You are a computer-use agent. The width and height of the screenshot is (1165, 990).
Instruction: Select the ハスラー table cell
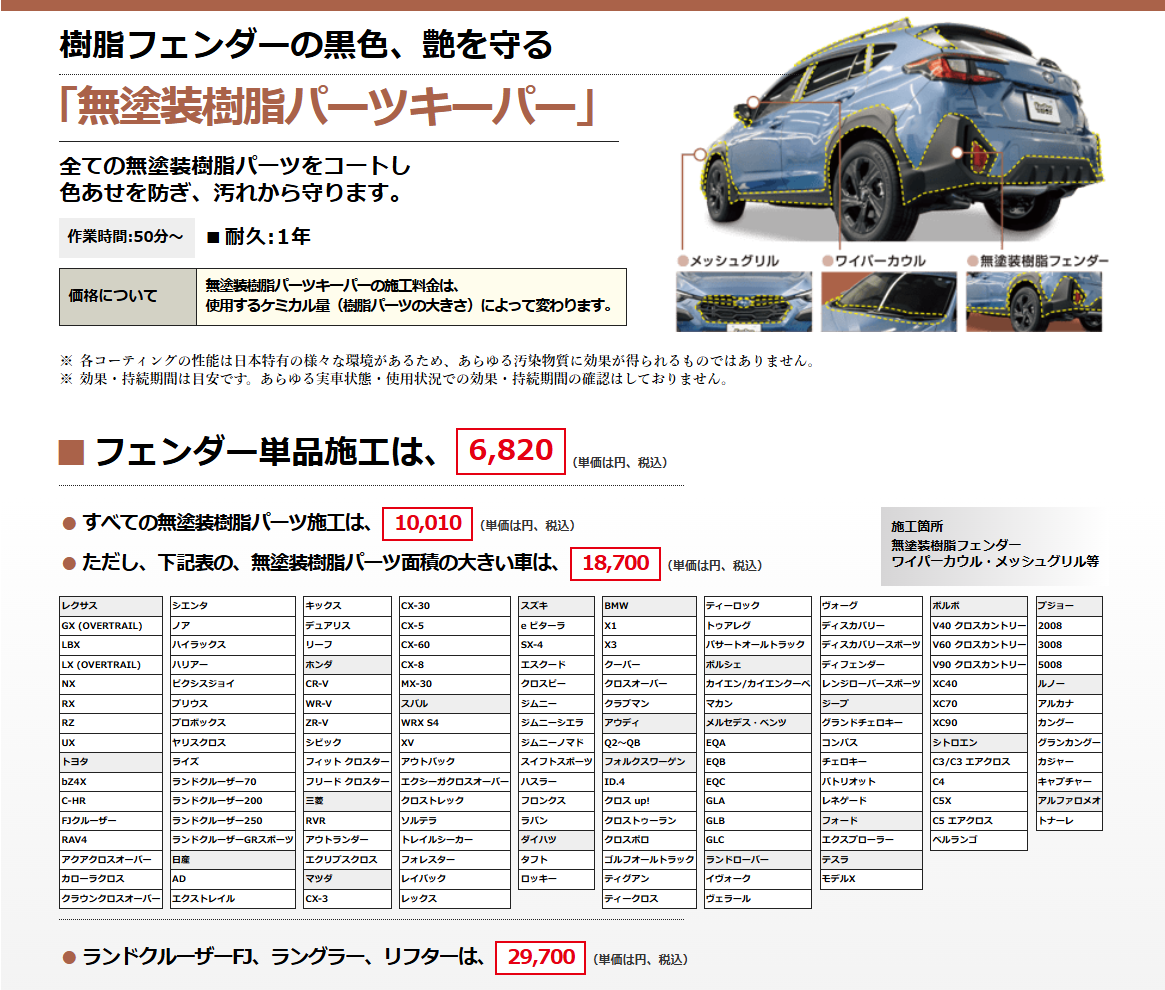point(556,781)
